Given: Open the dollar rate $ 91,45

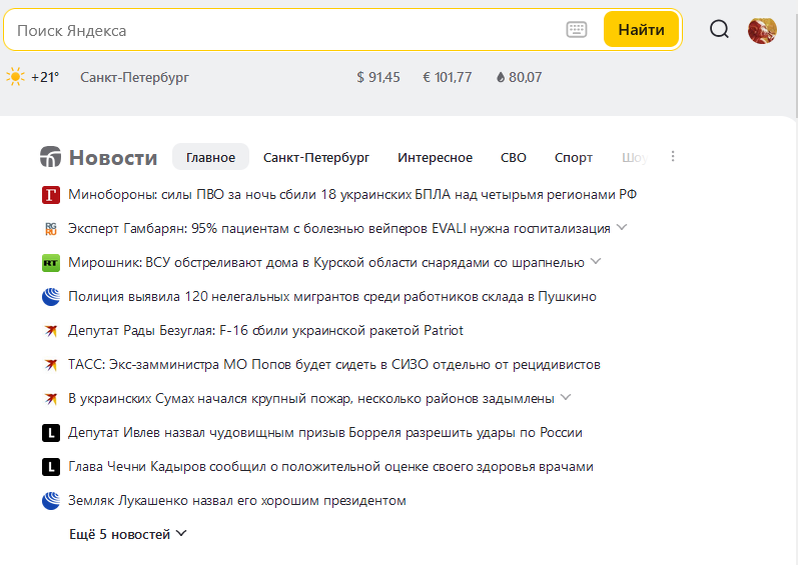Looking at the screenshot, I should point(378,77).
